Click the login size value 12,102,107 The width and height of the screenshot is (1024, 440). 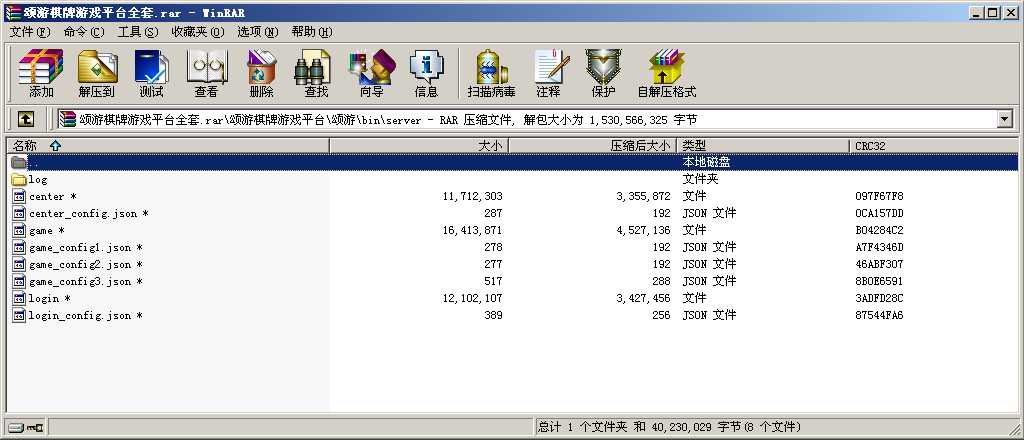tap(472, 298)
